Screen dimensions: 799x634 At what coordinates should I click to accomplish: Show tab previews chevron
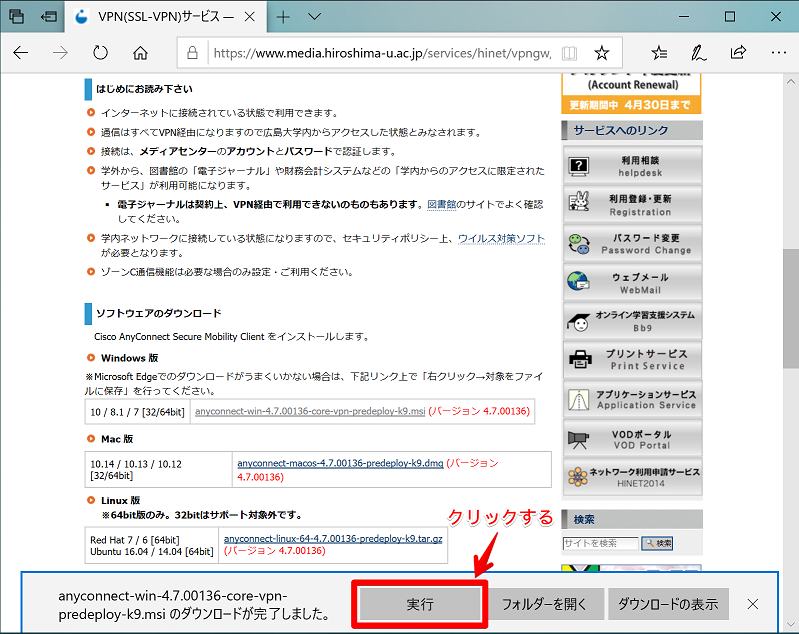[314, 17]
